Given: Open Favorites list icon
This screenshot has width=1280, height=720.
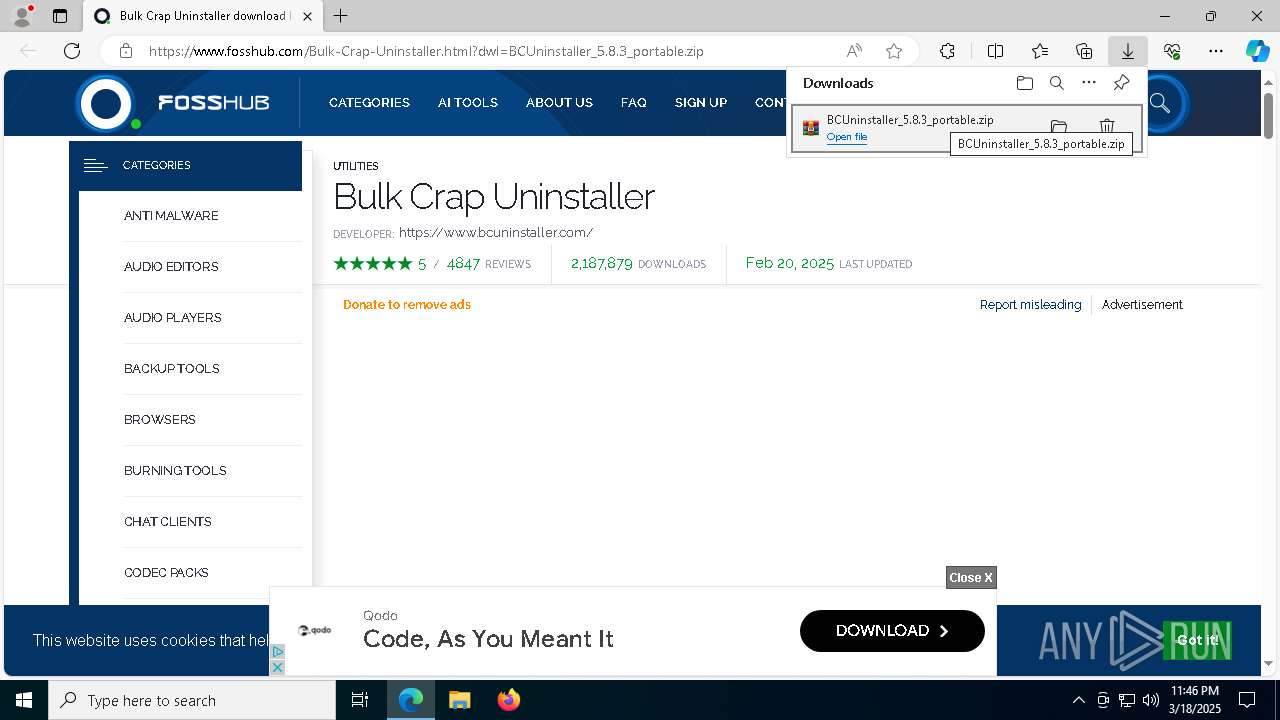Looking at the screenshot, I should tap(1040, 51).
